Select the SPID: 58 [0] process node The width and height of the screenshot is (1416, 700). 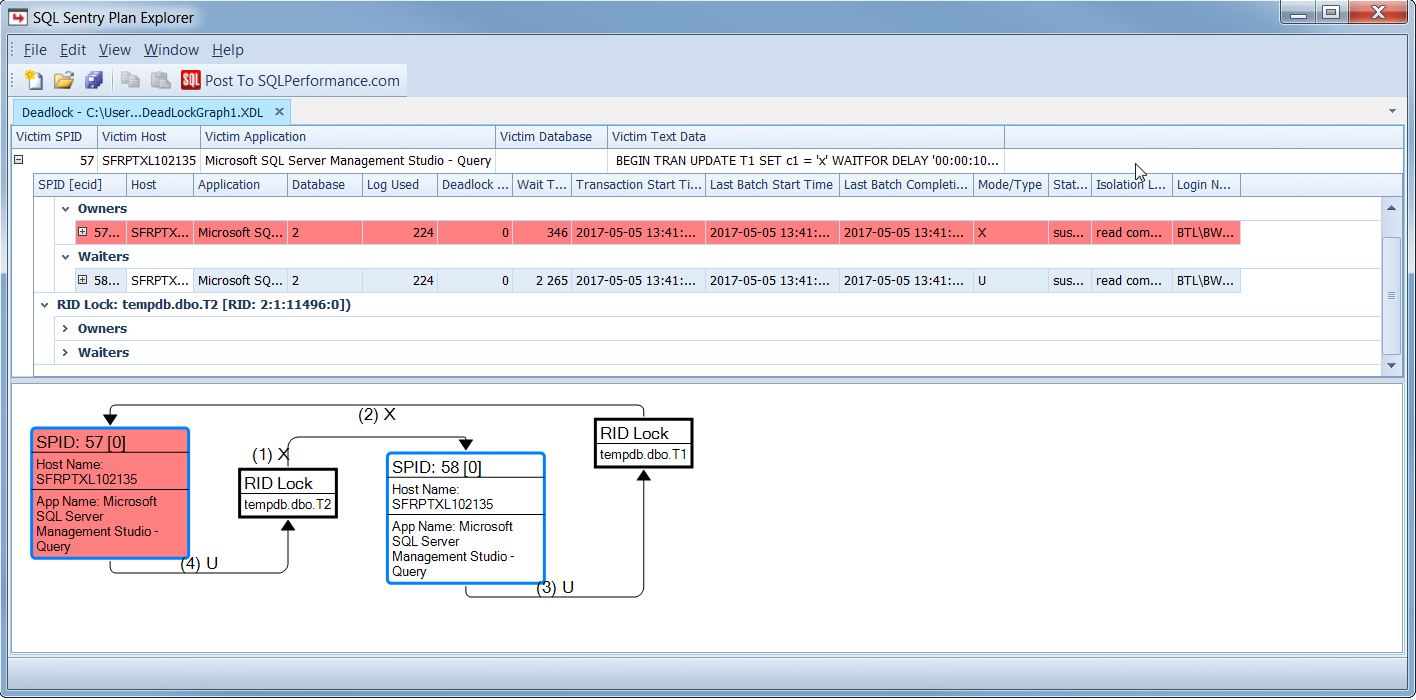coord(466,518)
